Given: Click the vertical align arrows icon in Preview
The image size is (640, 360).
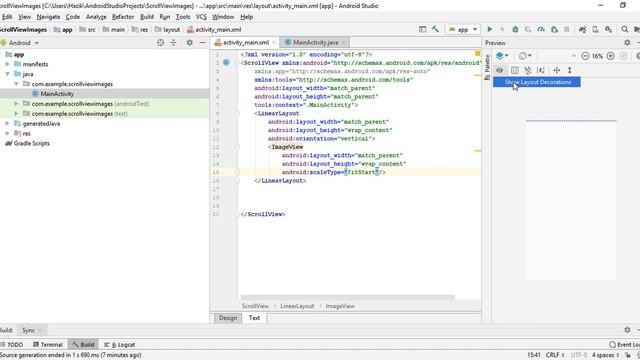Looking at the screenshot, I should coord(569,70).
